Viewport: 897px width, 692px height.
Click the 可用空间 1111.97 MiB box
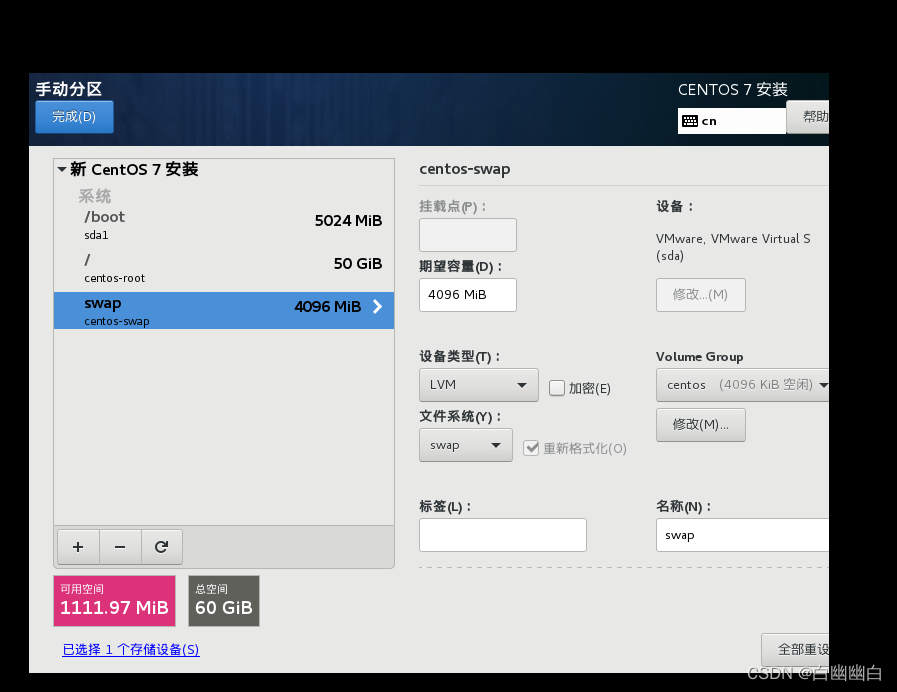[x=114, y=601]
